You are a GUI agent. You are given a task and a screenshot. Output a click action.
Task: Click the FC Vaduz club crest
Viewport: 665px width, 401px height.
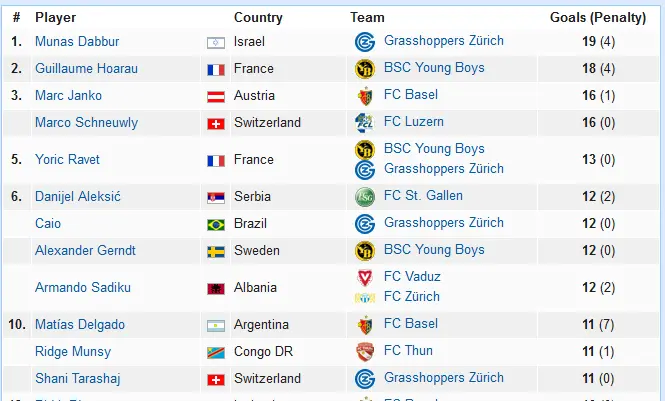[x=364, y=277]
